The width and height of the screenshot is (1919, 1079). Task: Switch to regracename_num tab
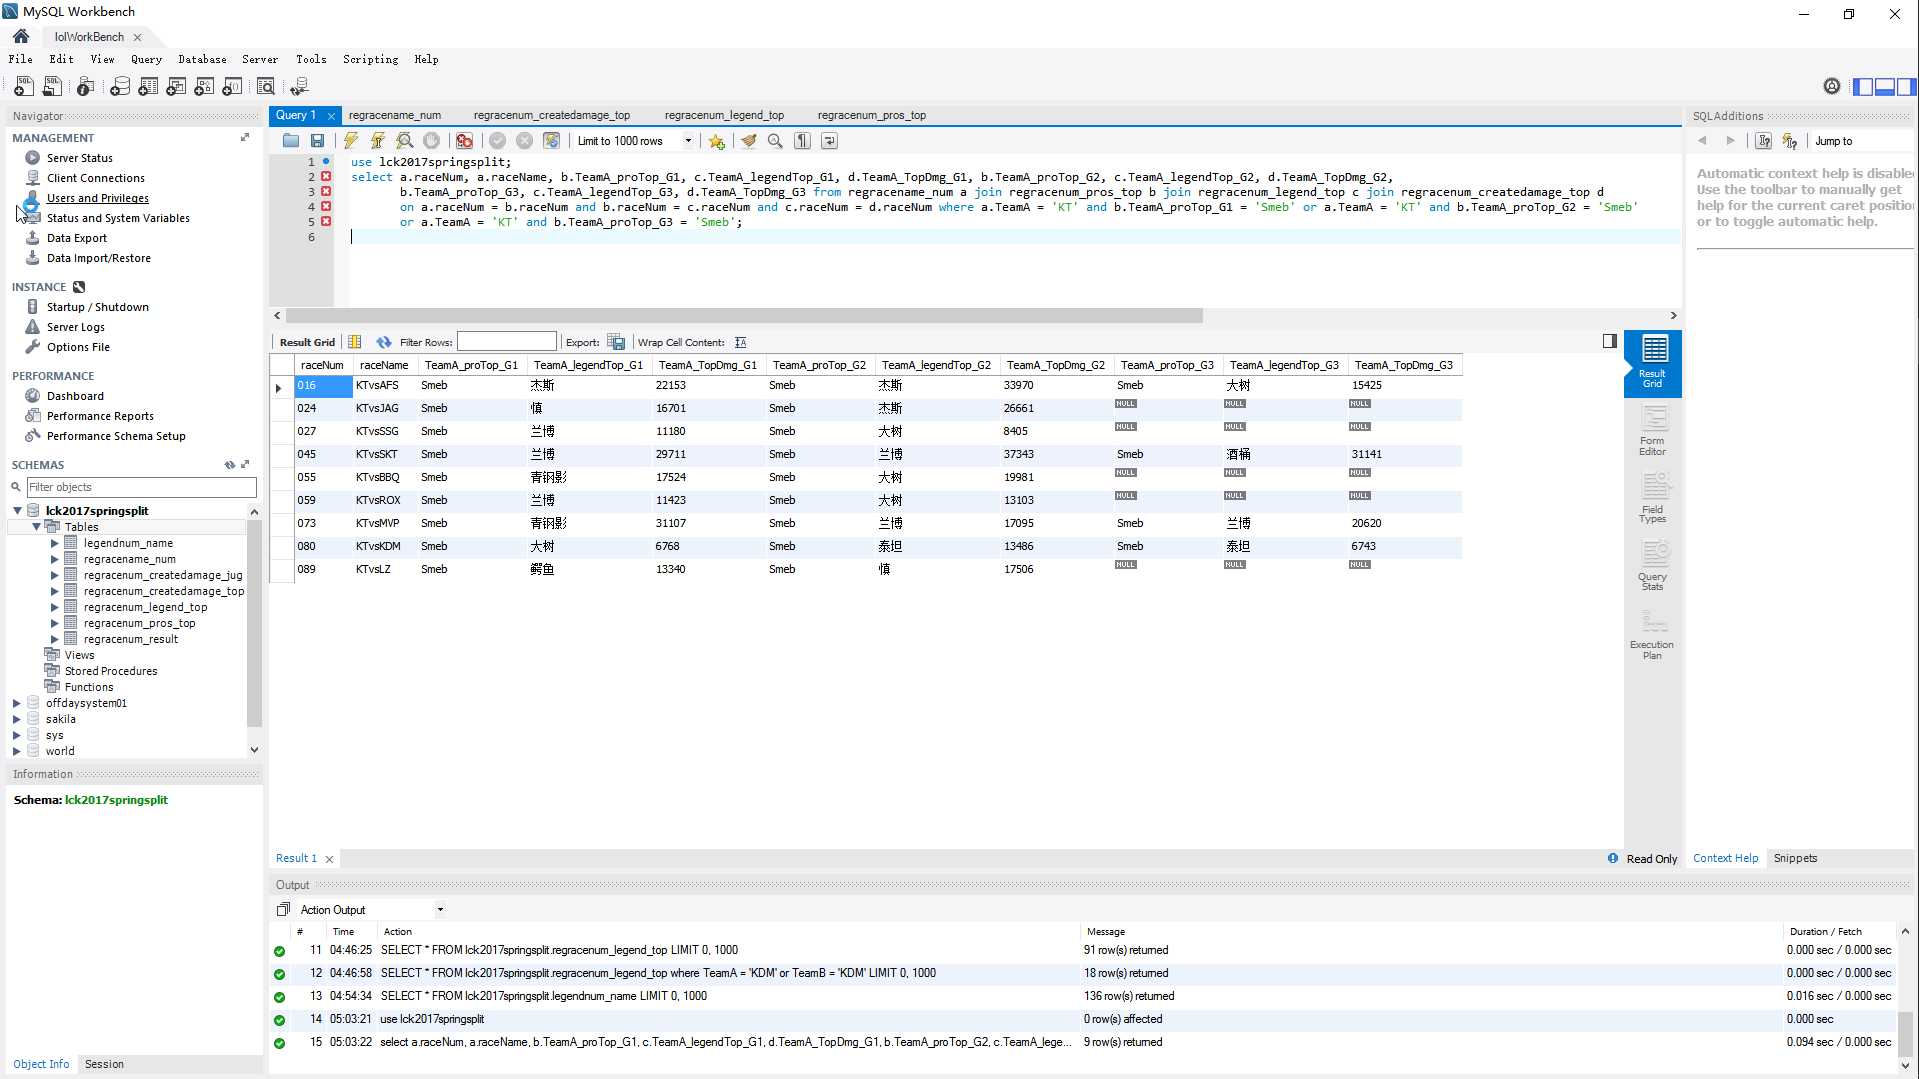click(395, 115)
